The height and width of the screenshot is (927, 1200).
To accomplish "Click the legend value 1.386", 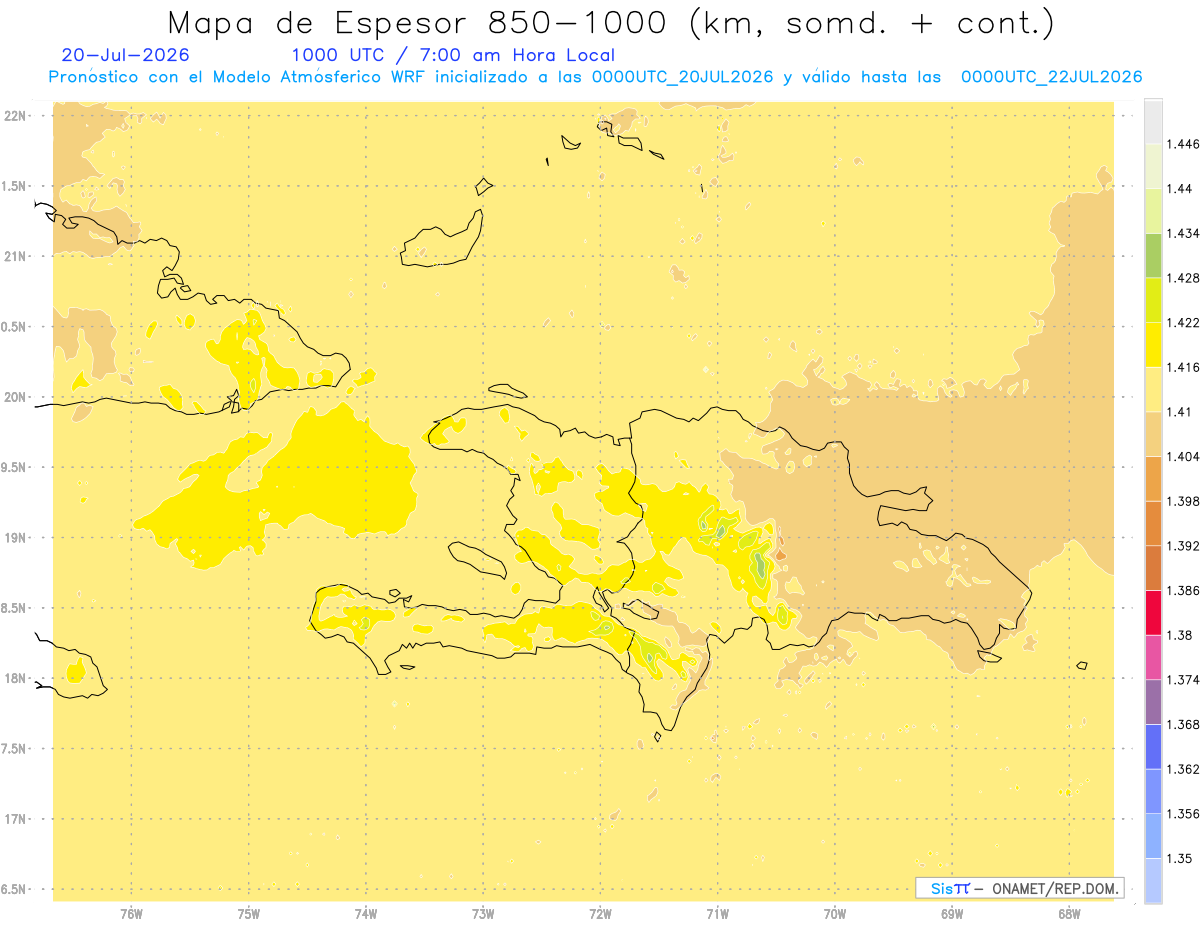I will pyautogui.click(x=1183, y=590).
